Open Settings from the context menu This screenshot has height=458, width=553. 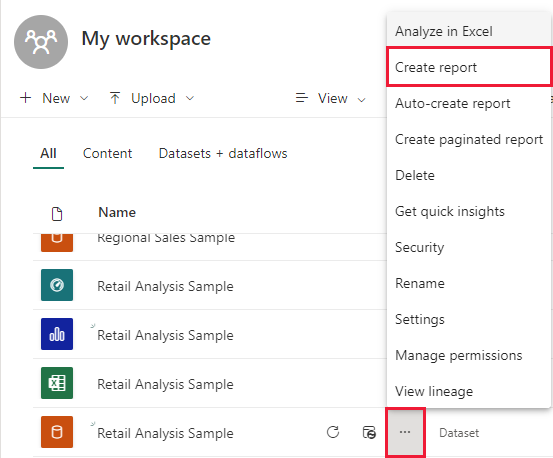468,319
